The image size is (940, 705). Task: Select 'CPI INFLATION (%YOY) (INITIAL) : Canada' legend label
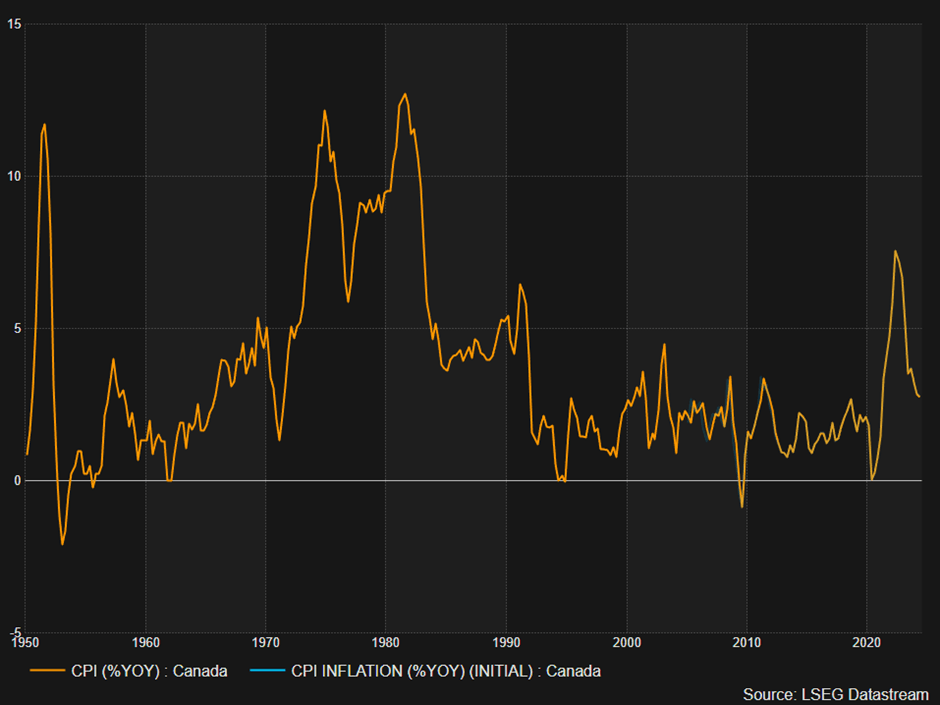pyautogui.click(x=446, y=671)
